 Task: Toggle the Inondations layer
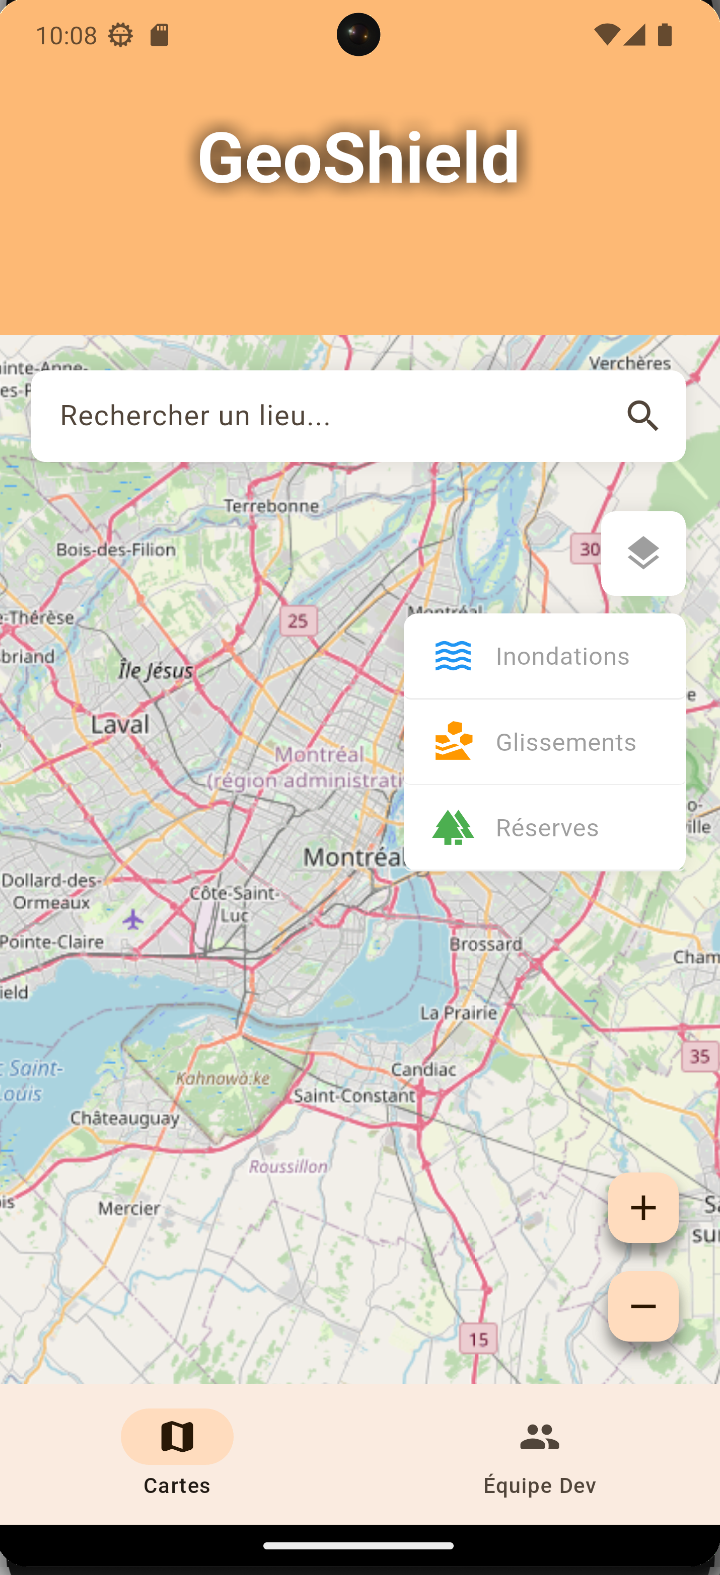point(545,656)
